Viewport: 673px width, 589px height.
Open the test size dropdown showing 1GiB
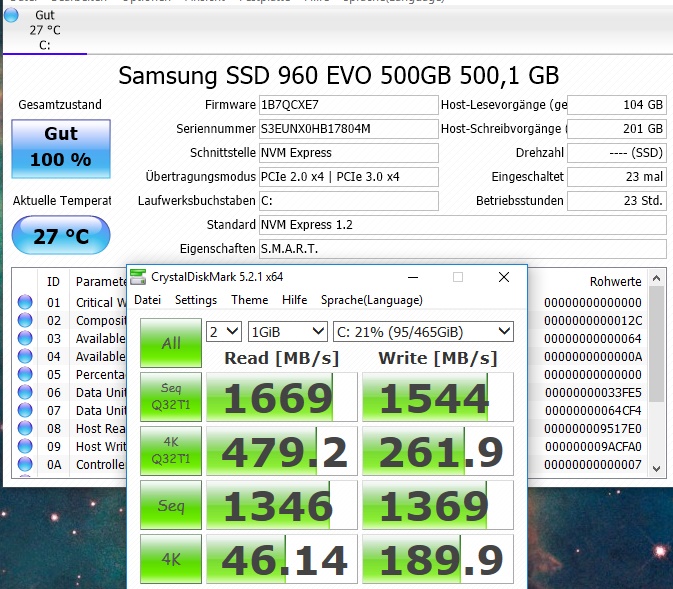click(x=288, y=332)
